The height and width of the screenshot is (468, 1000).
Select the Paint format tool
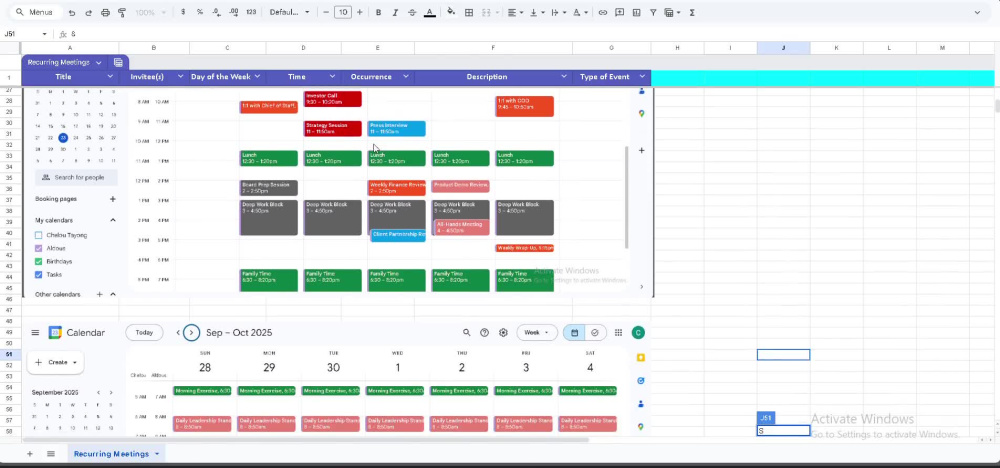[122, 12]
